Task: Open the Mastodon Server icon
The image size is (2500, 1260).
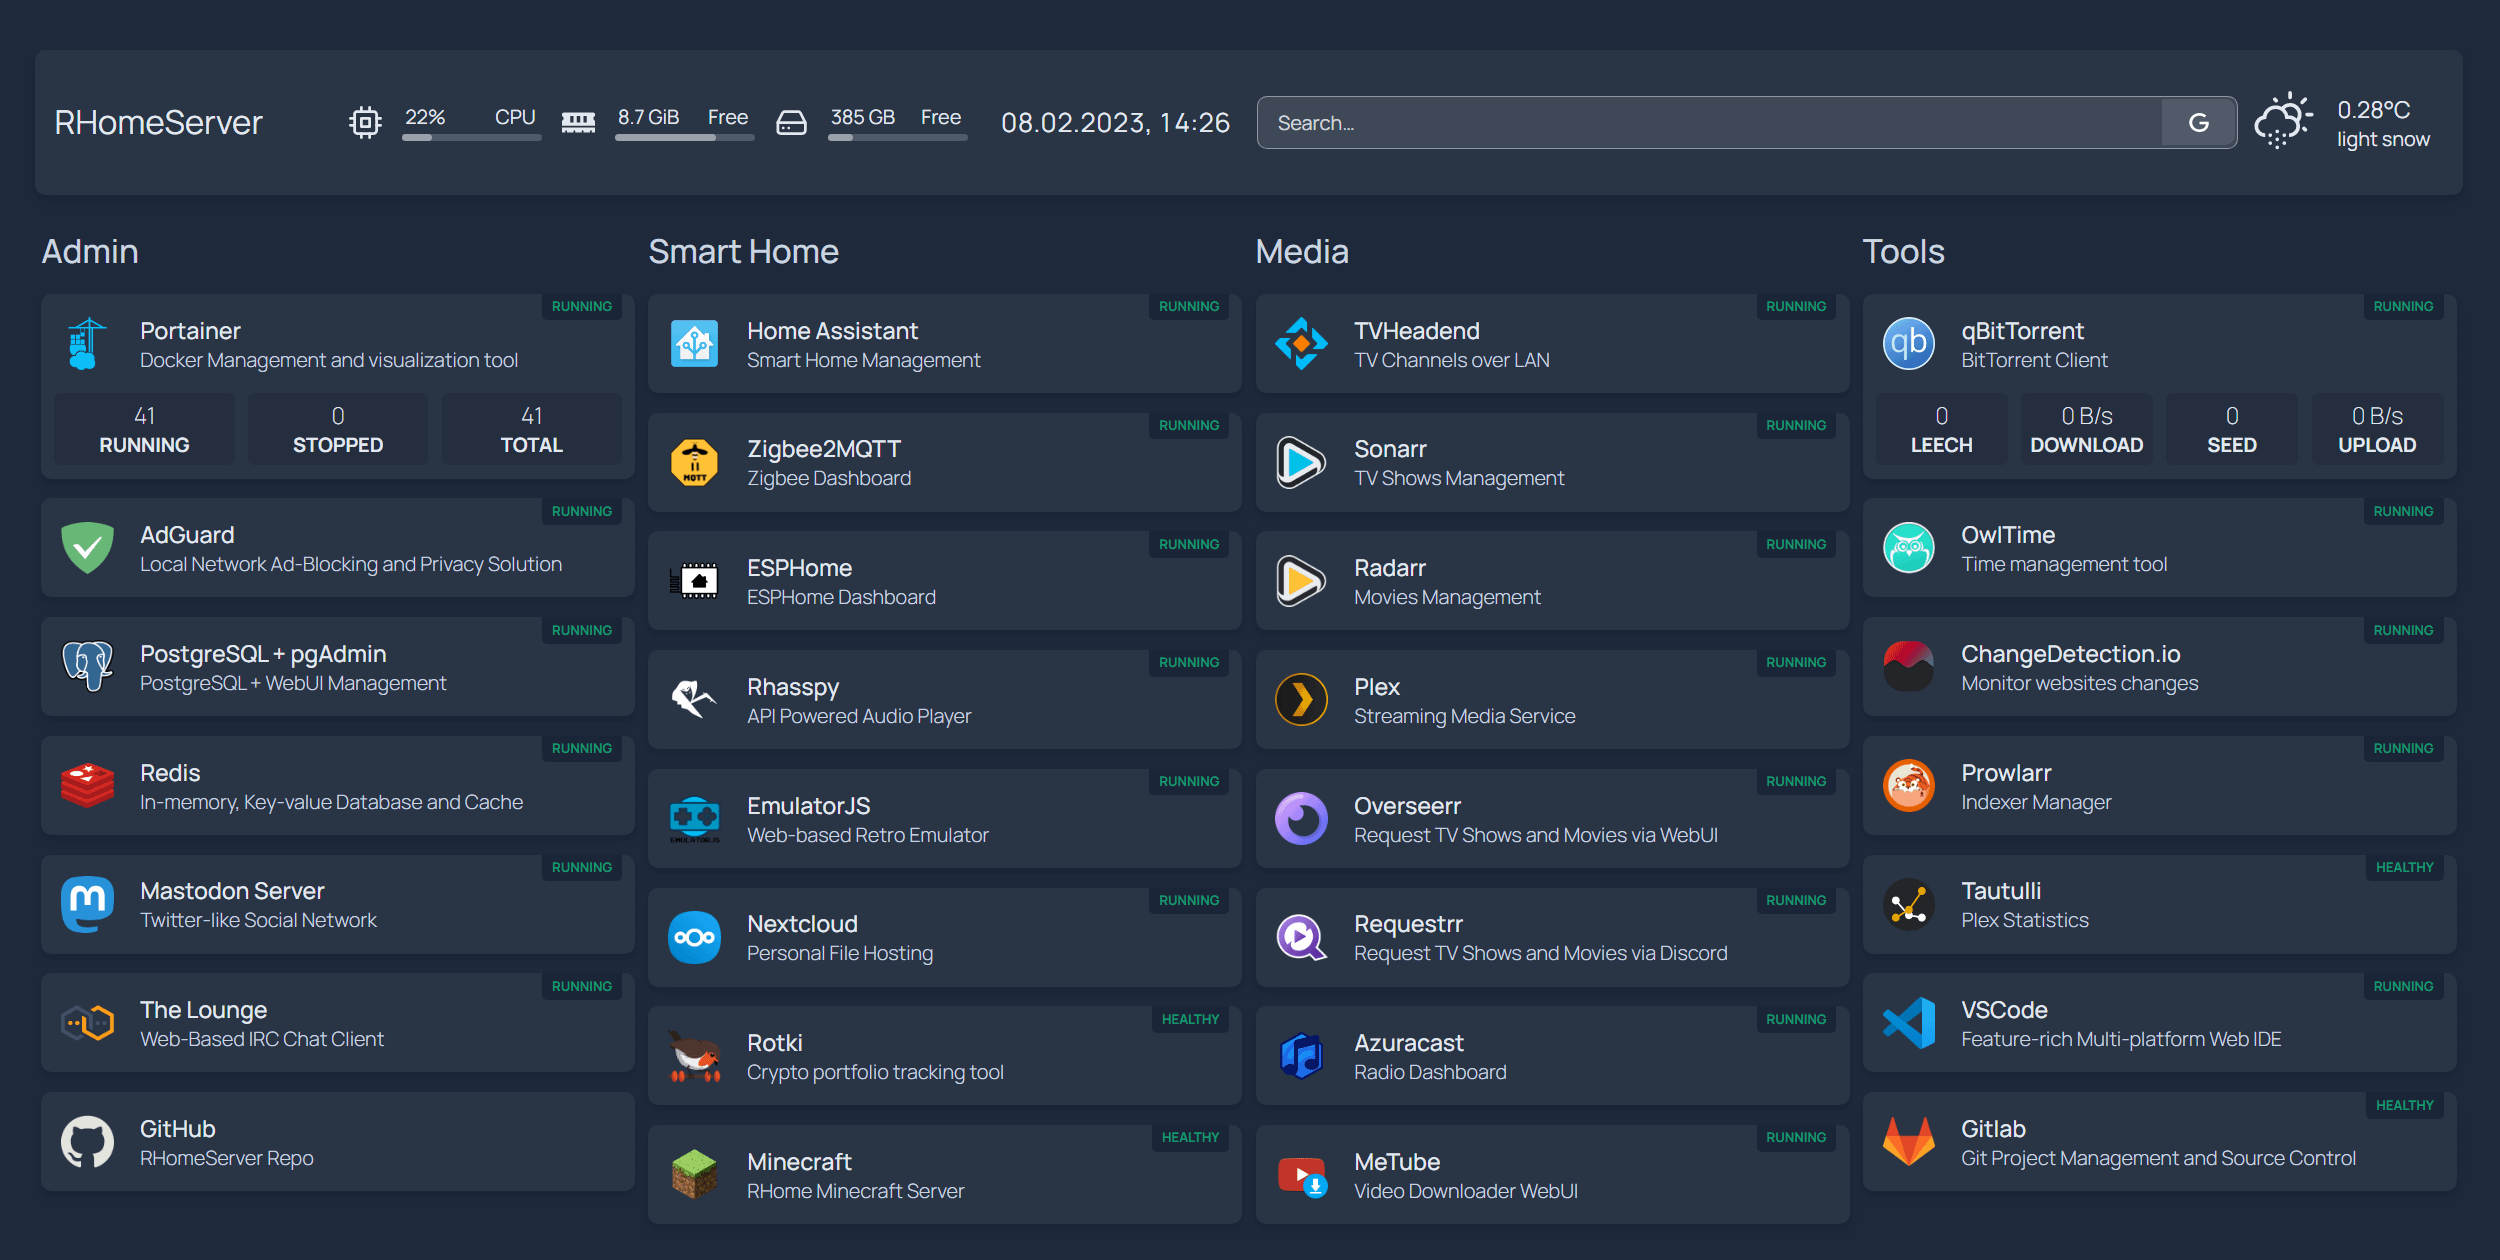Action: pyautogui.click(x=87, y=904)
